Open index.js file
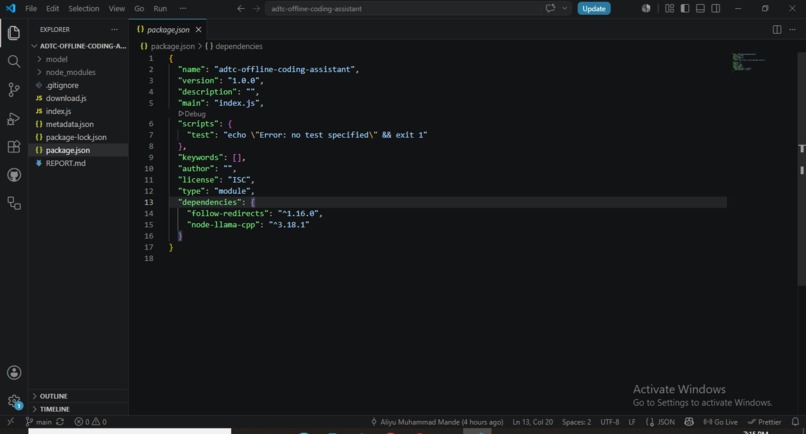Image resolution: width=806 pixels, height=434 pixels. tap(78, 111)
